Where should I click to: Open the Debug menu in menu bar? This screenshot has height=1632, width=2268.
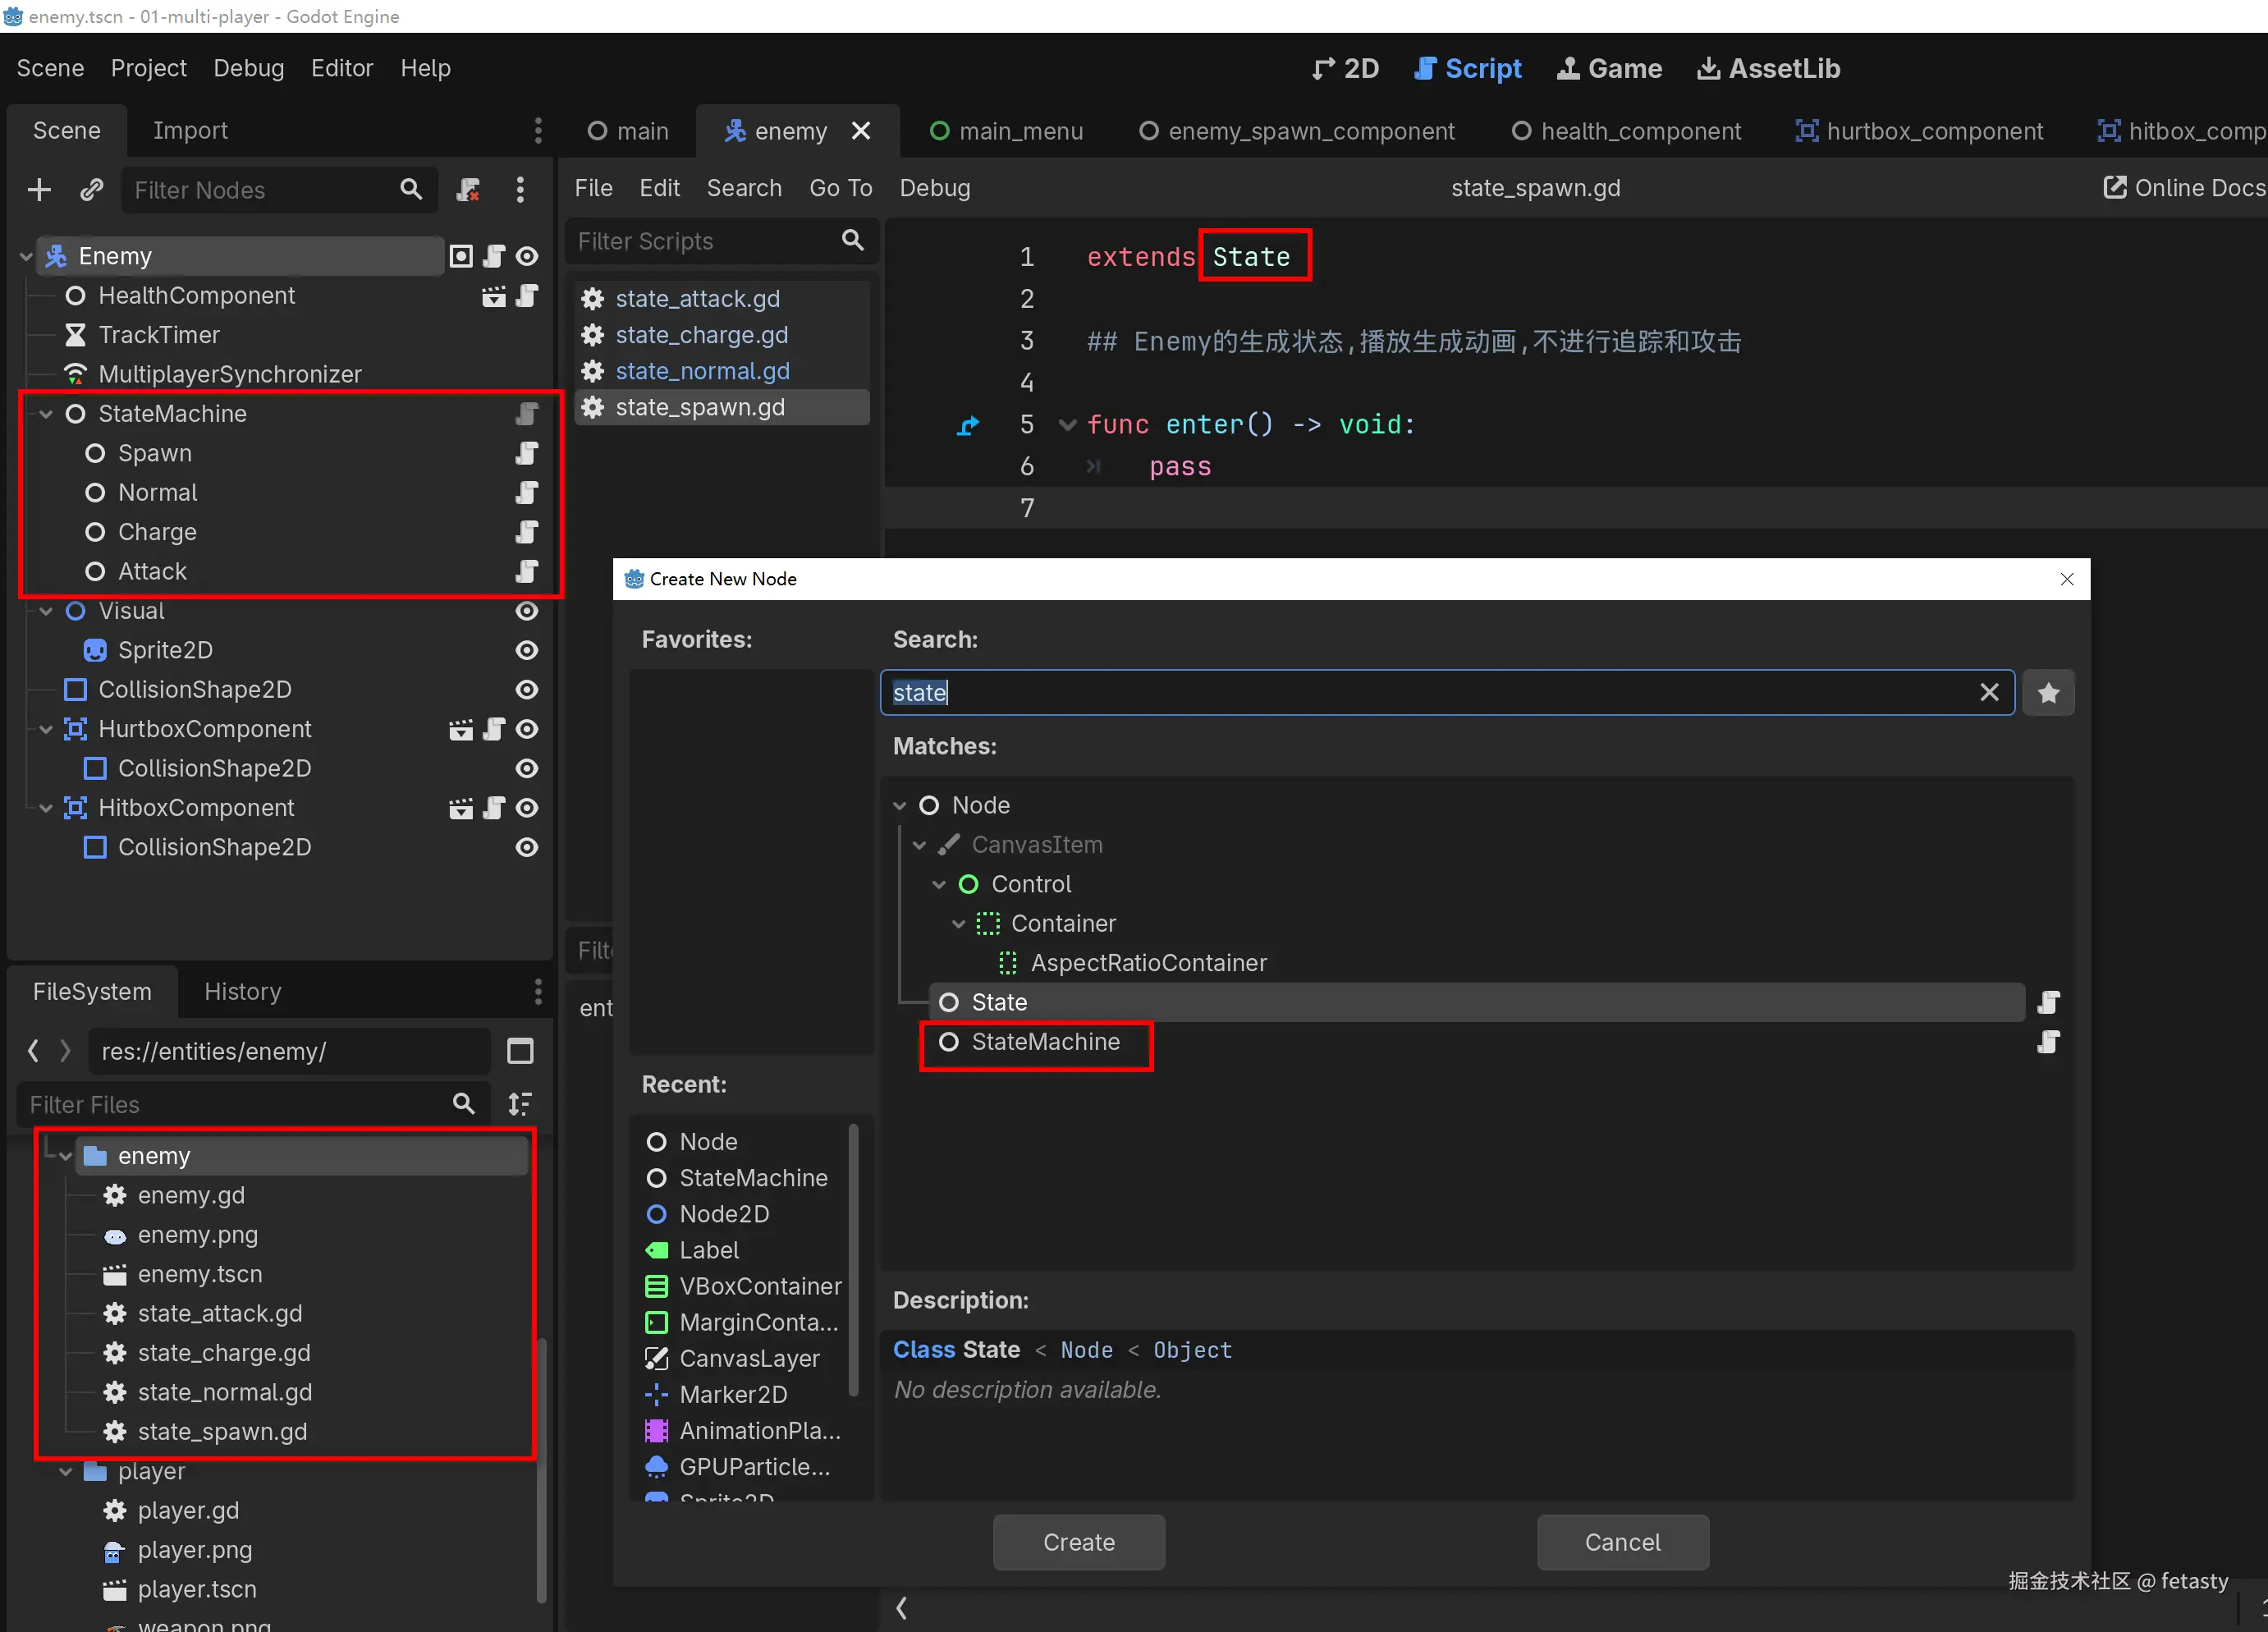248,68
